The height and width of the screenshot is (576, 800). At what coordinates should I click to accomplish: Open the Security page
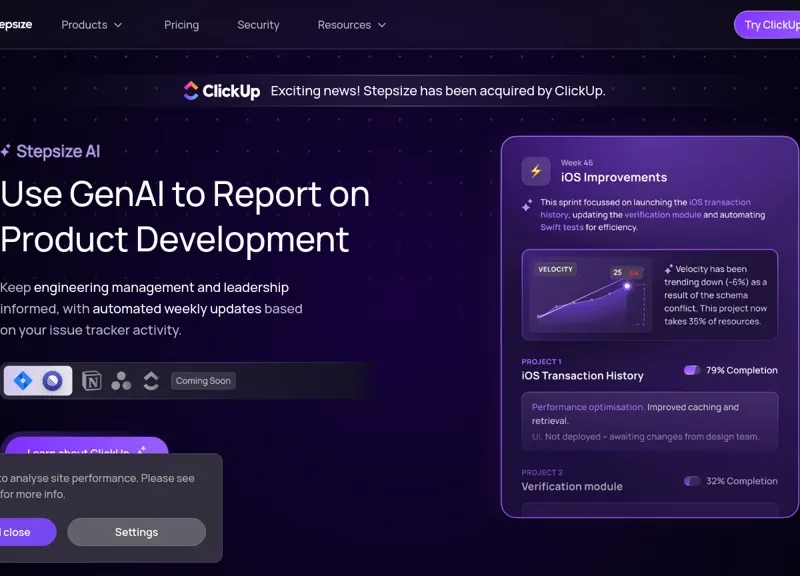(x=258, y=25)
